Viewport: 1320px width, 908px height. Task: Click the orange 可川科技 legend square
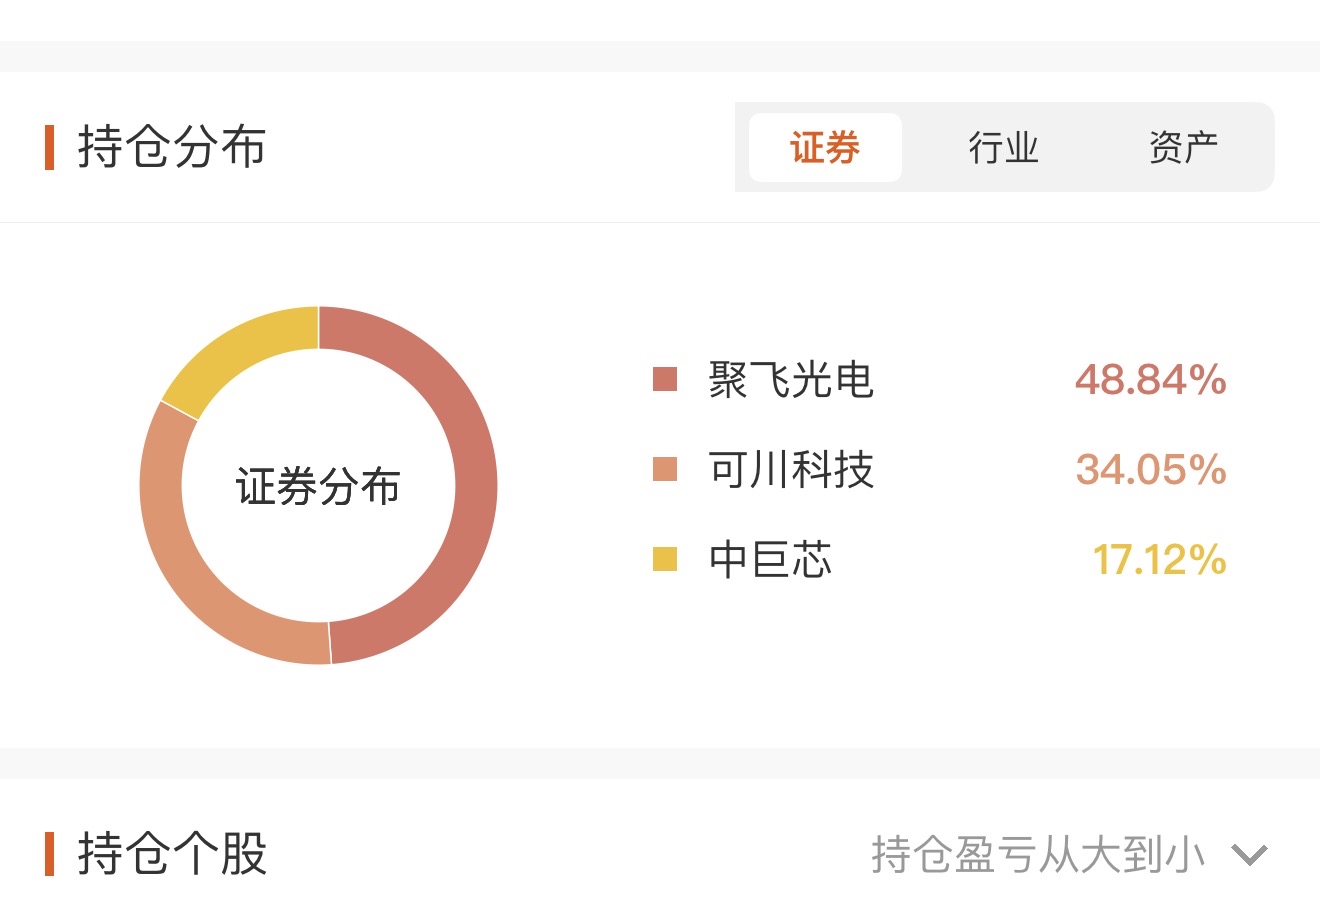665,469
